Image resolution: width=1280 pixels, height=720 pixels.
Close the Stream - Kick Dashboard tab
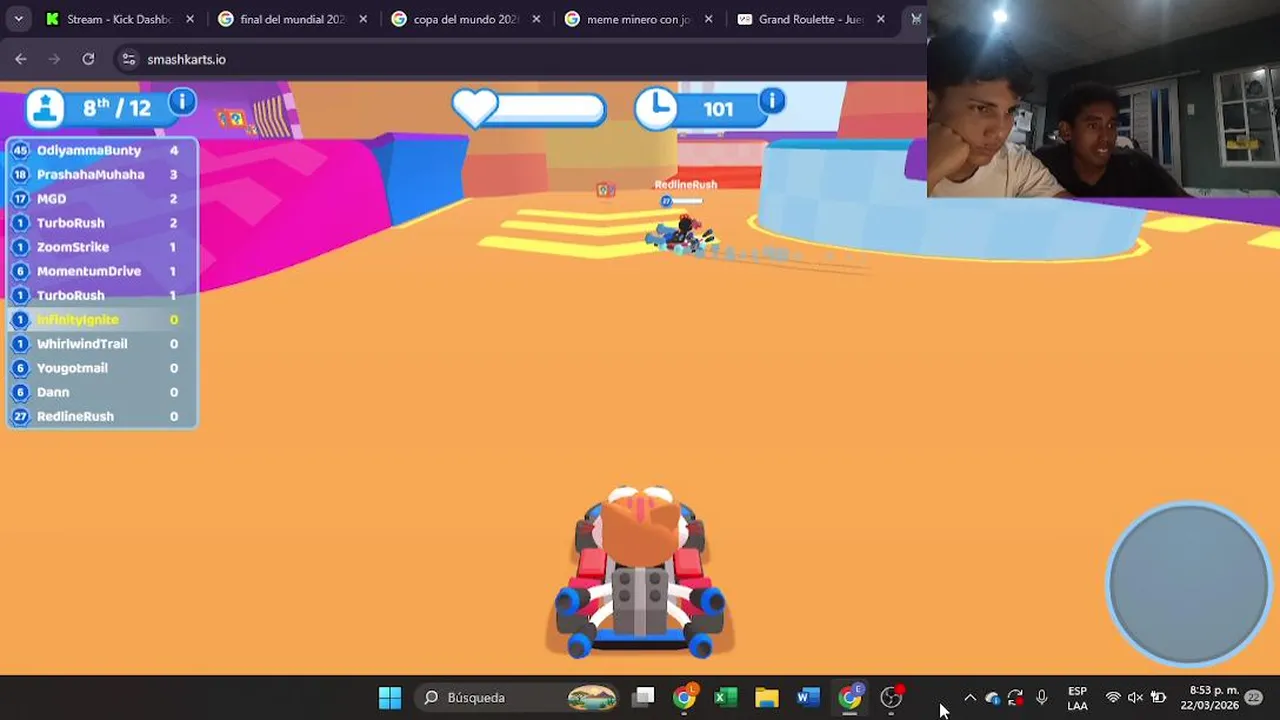click(x=190, y=19)
